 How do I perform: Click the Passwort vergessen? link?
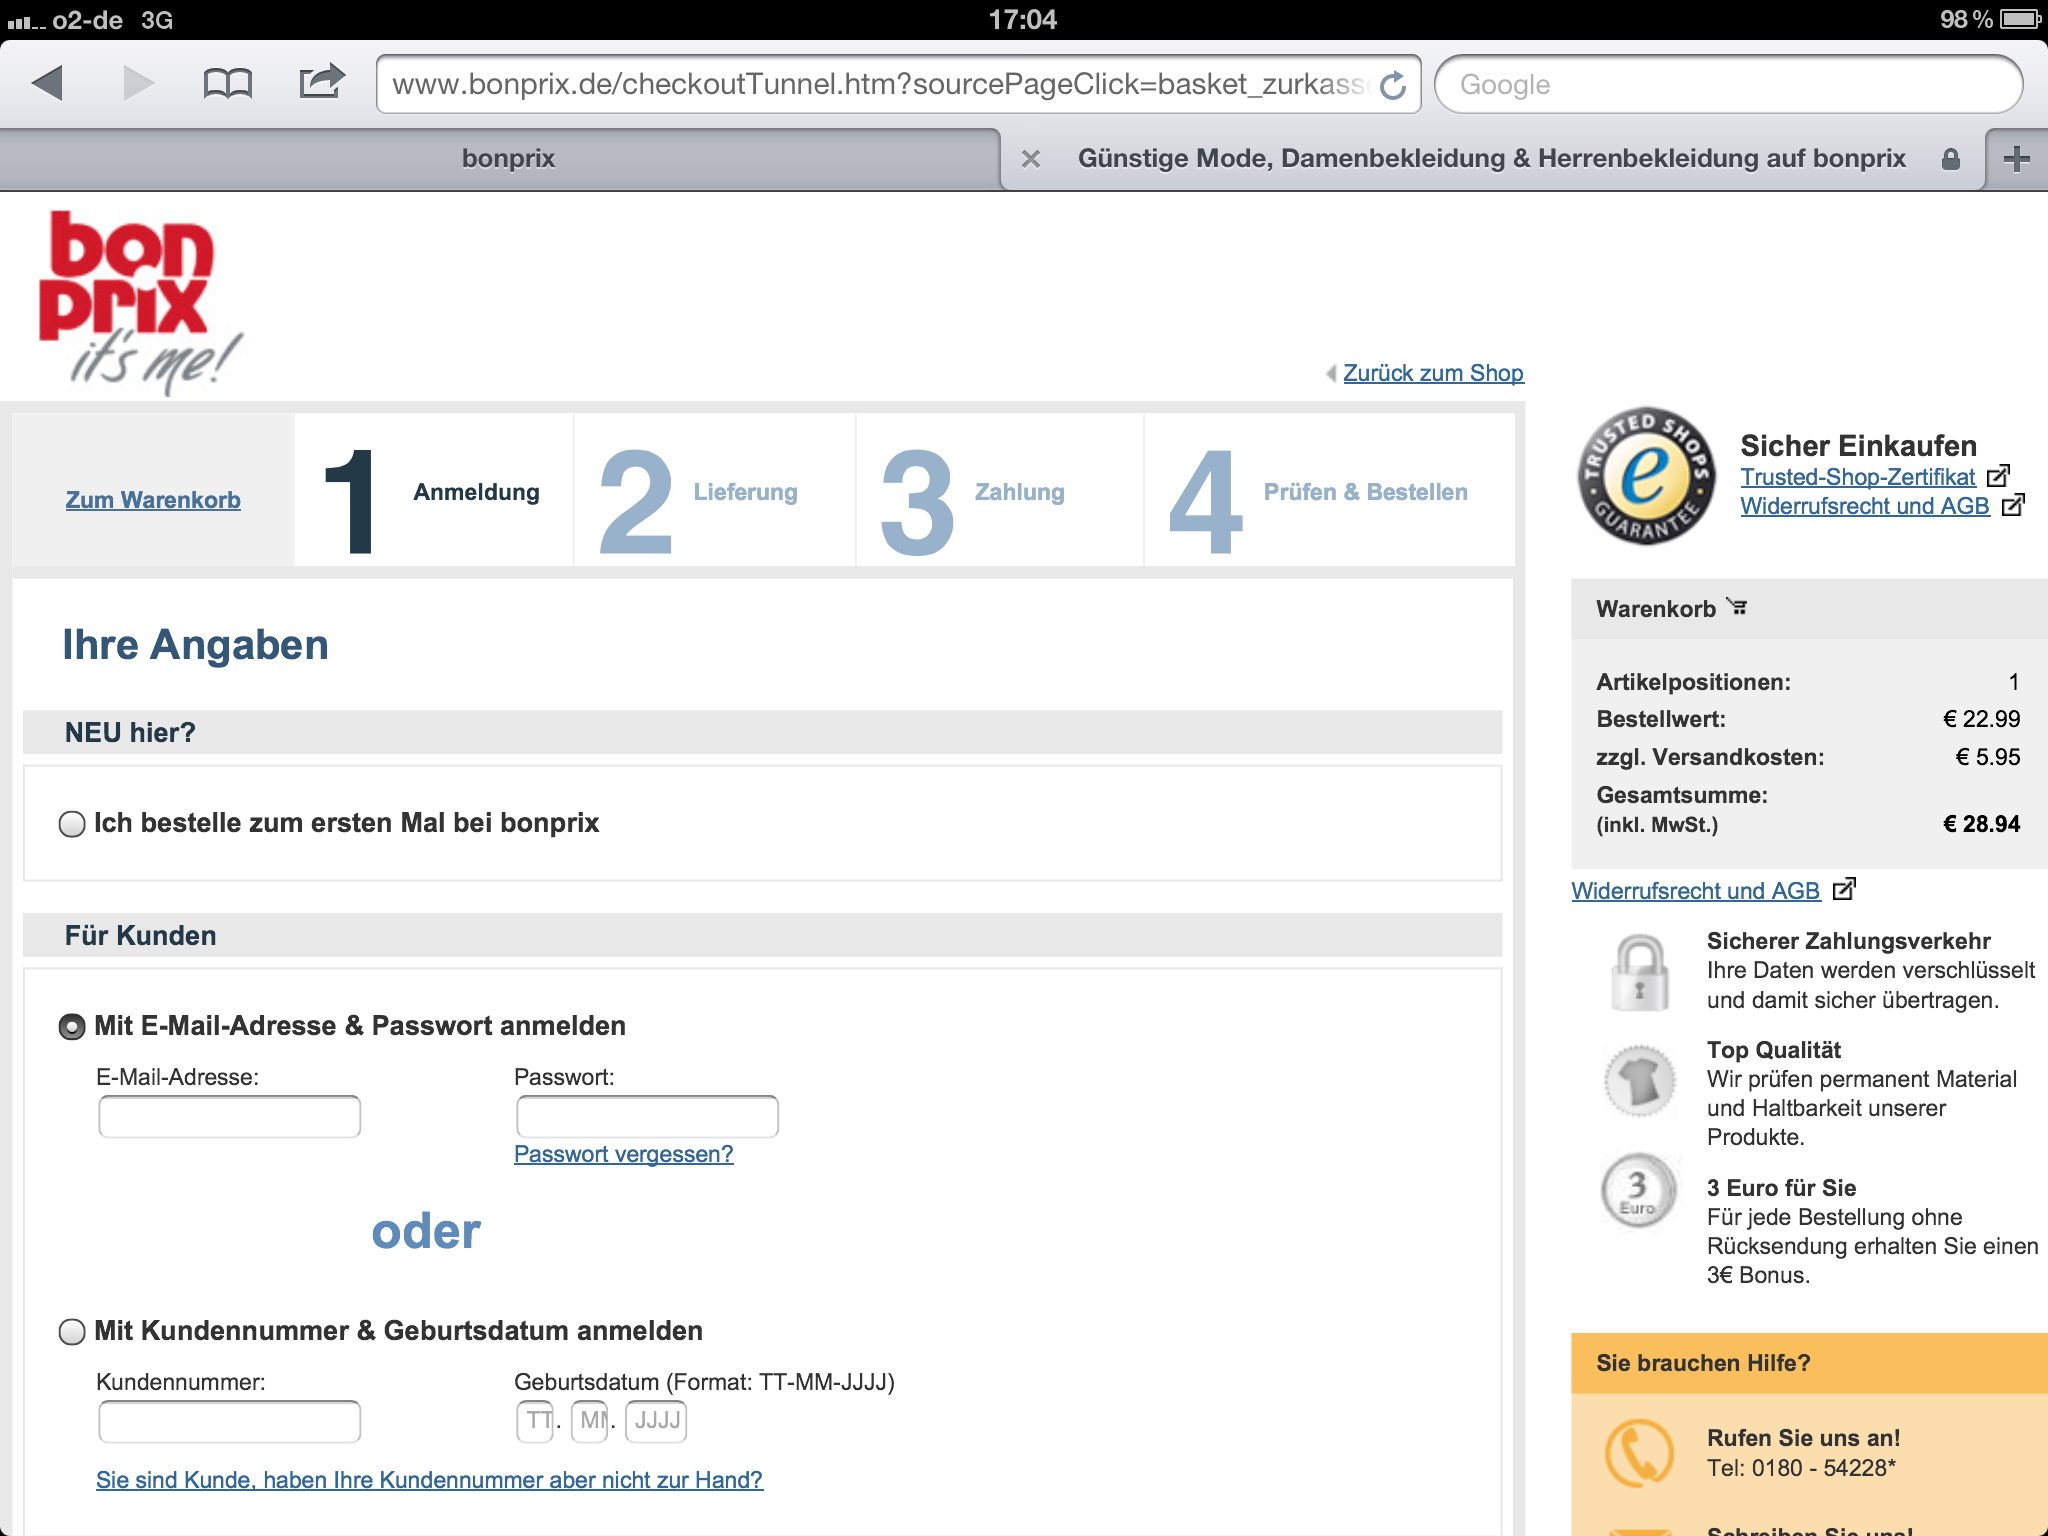coord(623,1154)
